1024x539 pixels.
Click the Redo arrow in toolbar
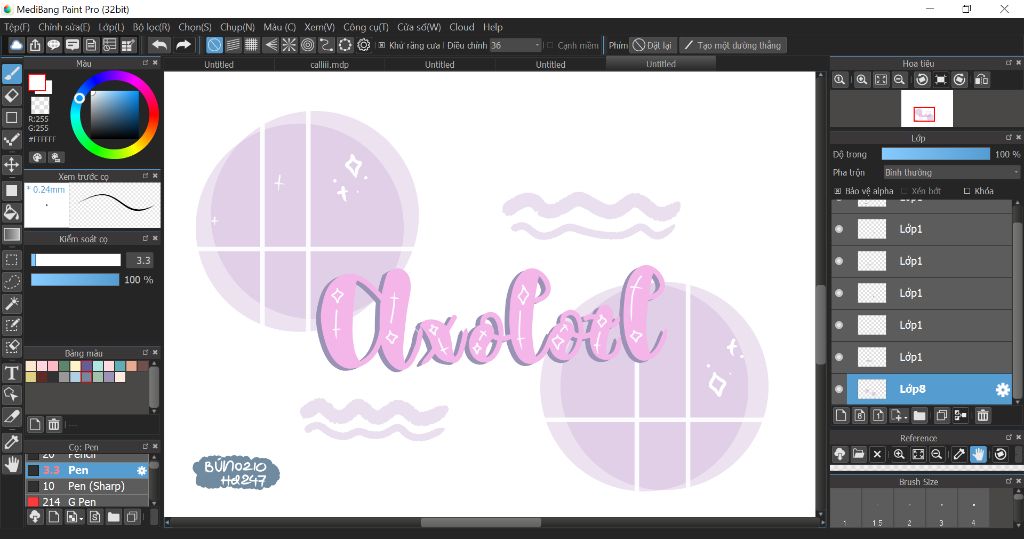(184, 45)
